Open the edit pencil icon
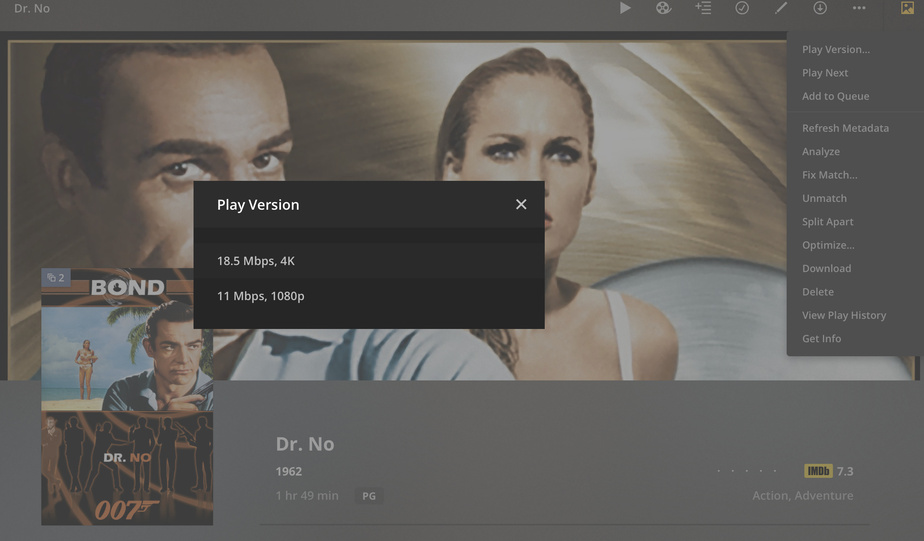This screenshot has width=924, height=541. click(781, 8)
